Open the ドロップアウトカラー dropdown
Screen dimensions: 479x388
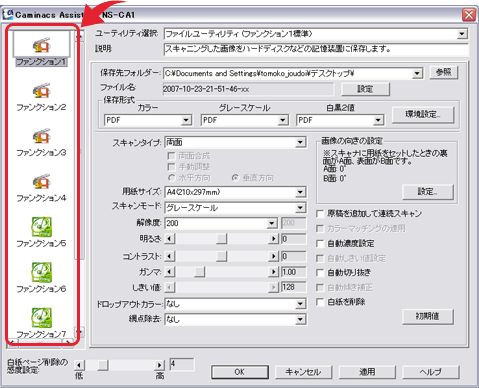tap(300, 304)
